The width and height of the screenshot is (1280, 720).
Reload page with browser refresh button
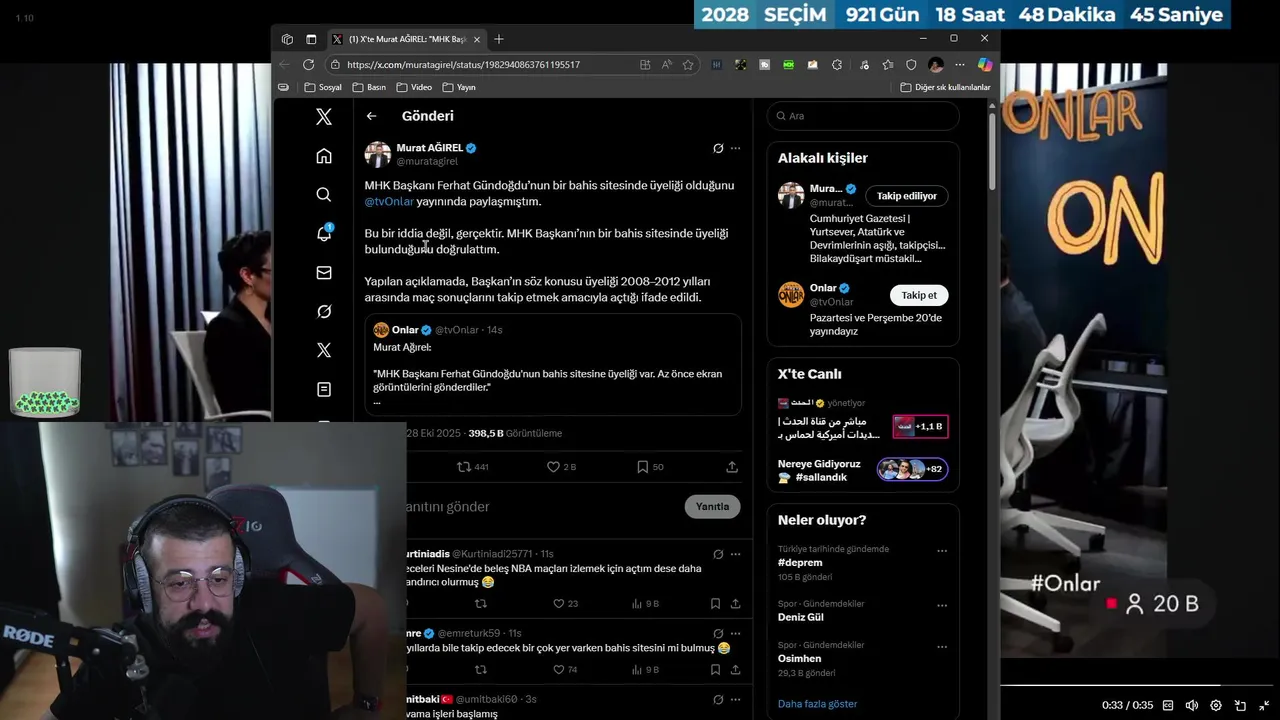[x=308, y=65]
